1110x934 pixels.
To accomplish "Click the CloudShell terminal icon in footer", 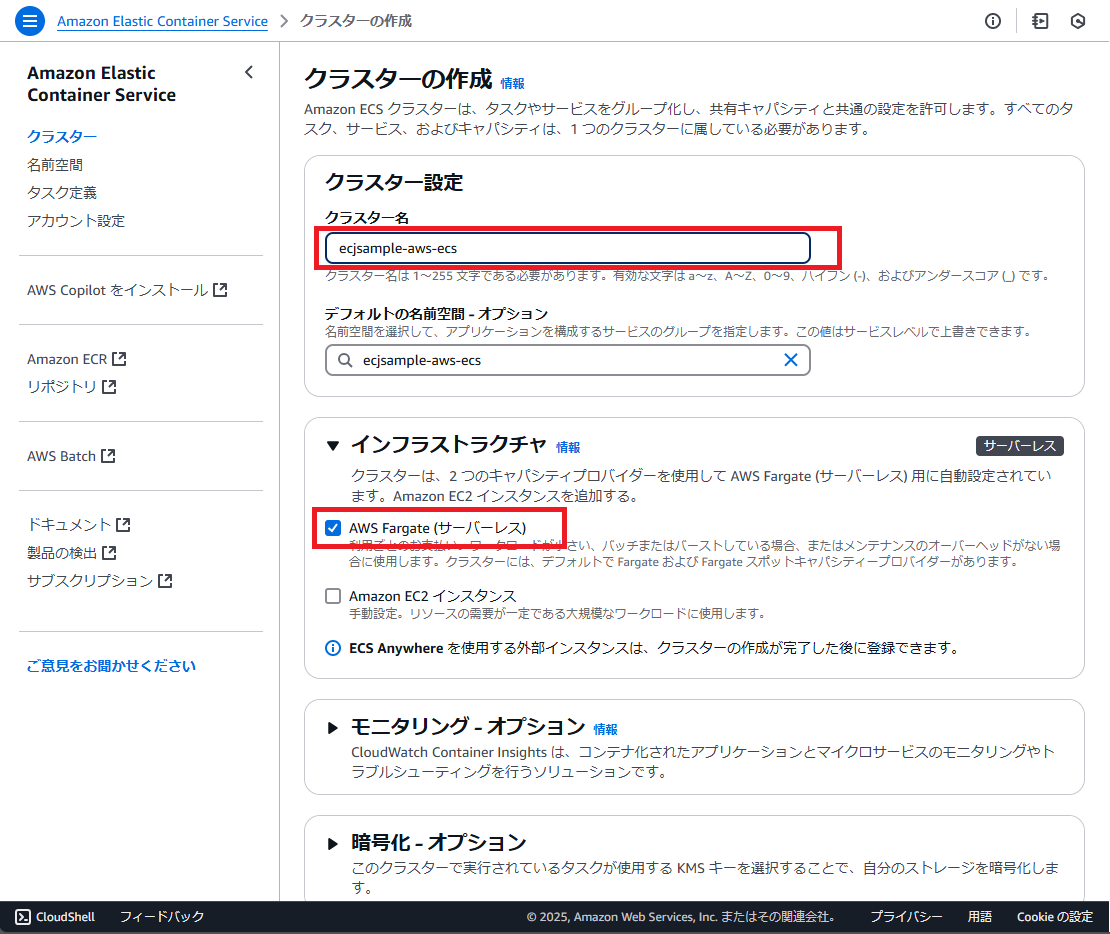I will coord(23,917).
